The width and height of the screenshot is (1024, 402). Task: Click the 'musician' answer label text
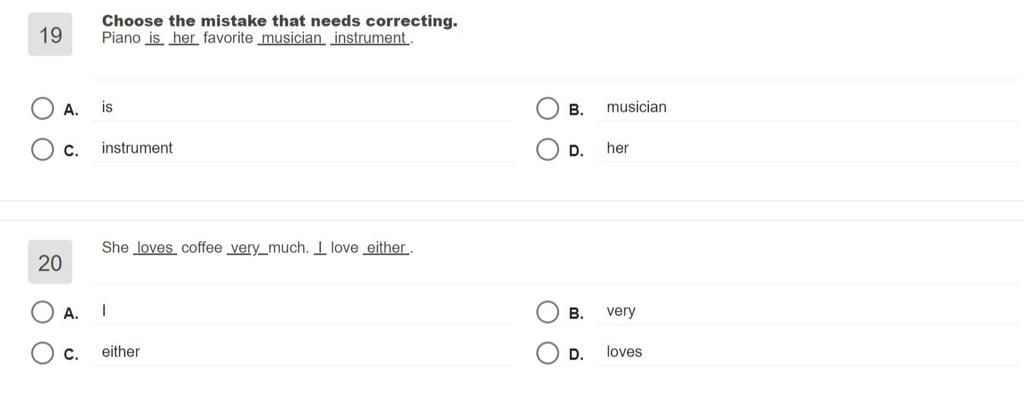636,107
